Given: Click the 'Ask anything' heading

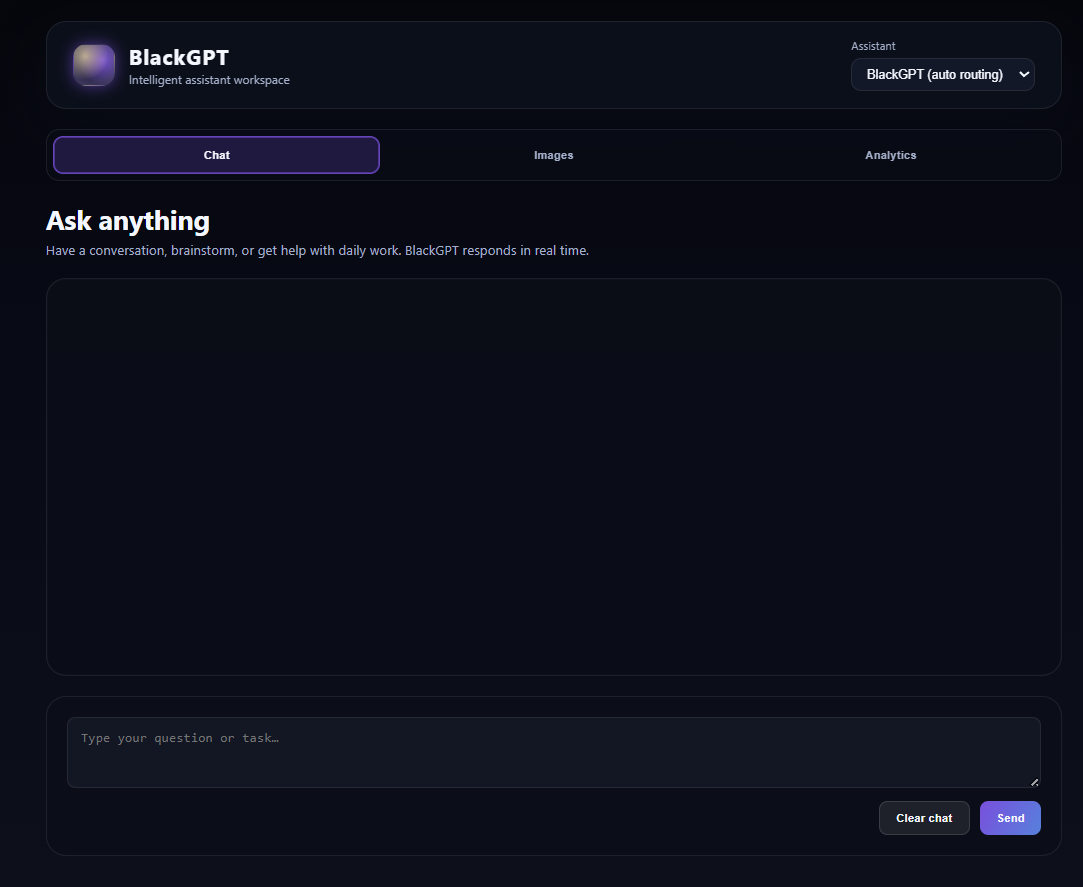Looking at the screenshot, I should click(x=127, y=220).
